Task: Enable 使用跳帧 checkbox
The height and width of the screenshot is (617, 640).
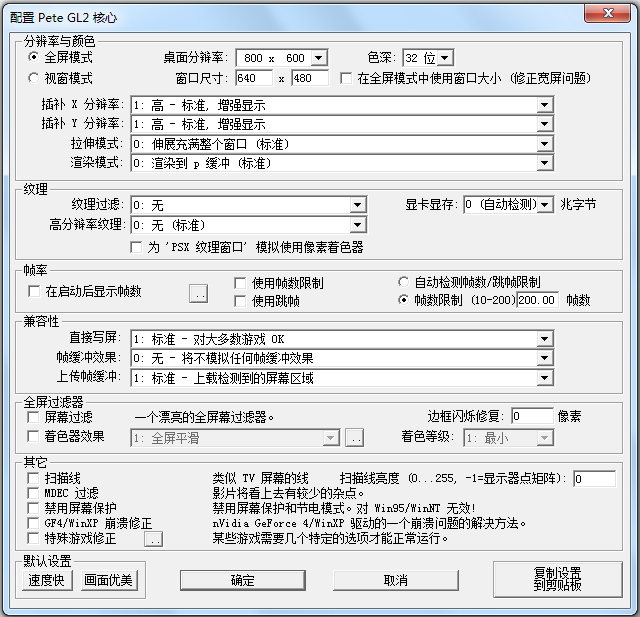Action: tap(240, 301)
